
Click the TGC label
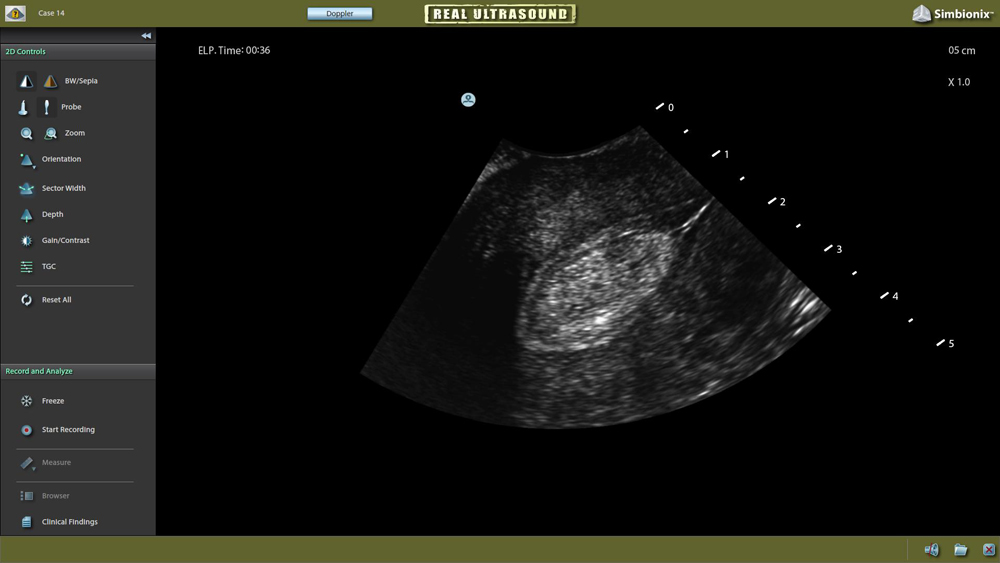tap(48, 267)
